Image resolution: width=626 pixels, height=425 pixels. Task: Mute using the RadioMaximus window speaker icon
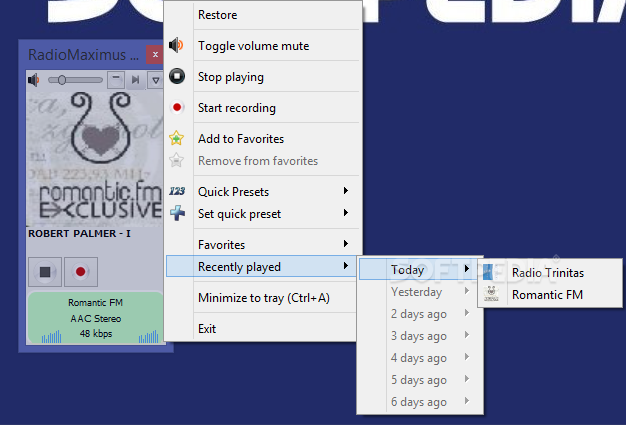coord(34,80)
